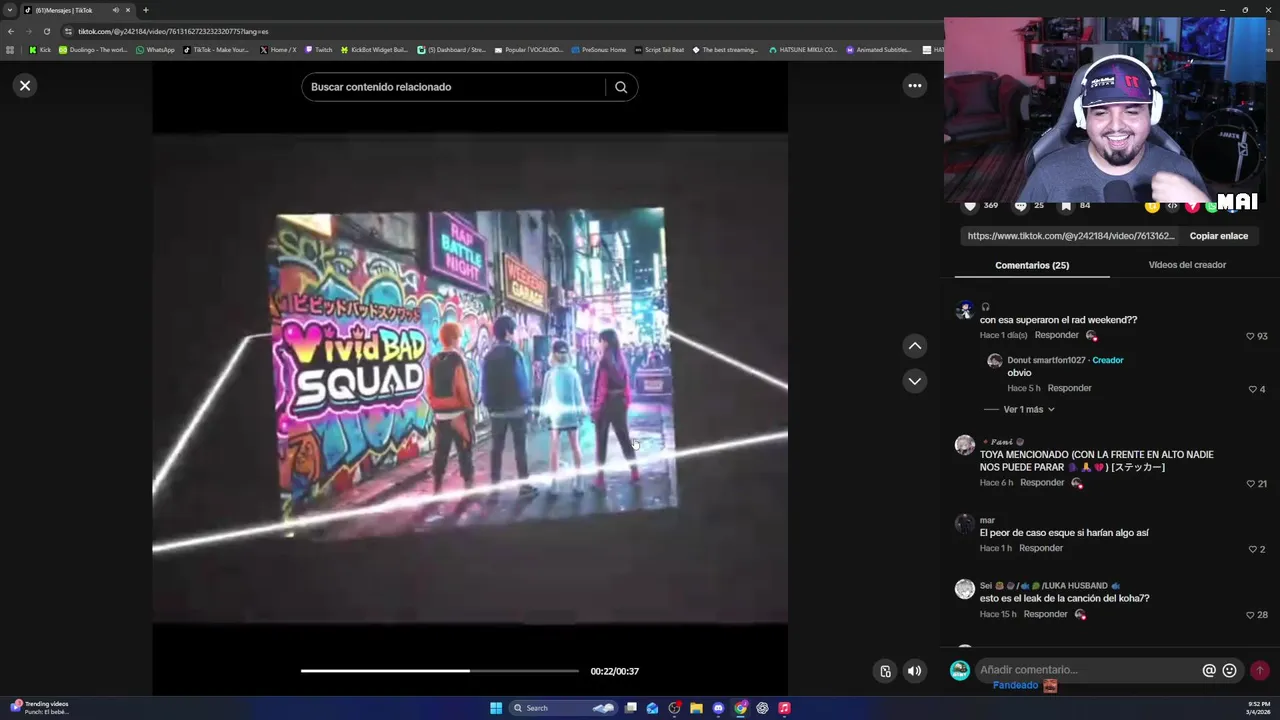The width and height of the screenshot is (1280, 720).
Task: Close the TikTok video viewer with X
Action: pos(25,85)
